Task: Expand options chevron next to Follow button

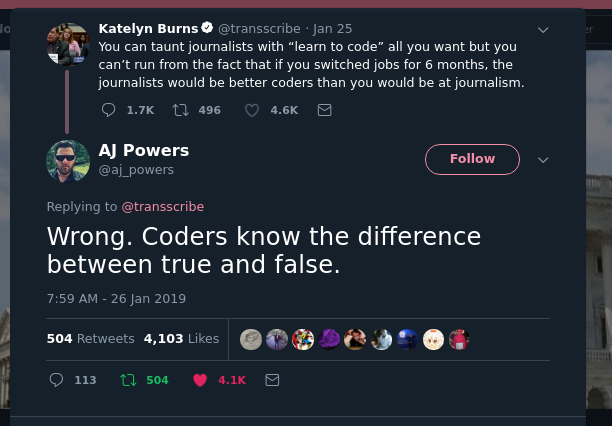Action: [x=543, y=160]
